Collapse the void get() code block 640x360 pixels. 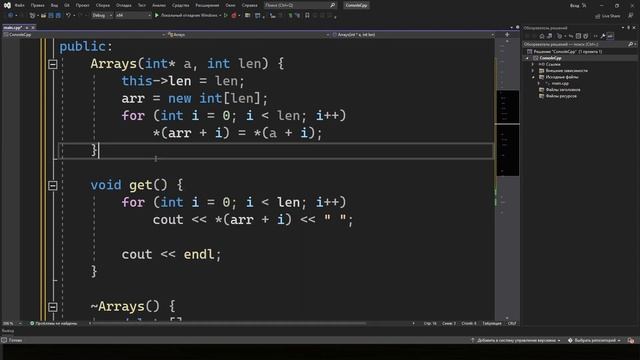click(x=53, y=186)
